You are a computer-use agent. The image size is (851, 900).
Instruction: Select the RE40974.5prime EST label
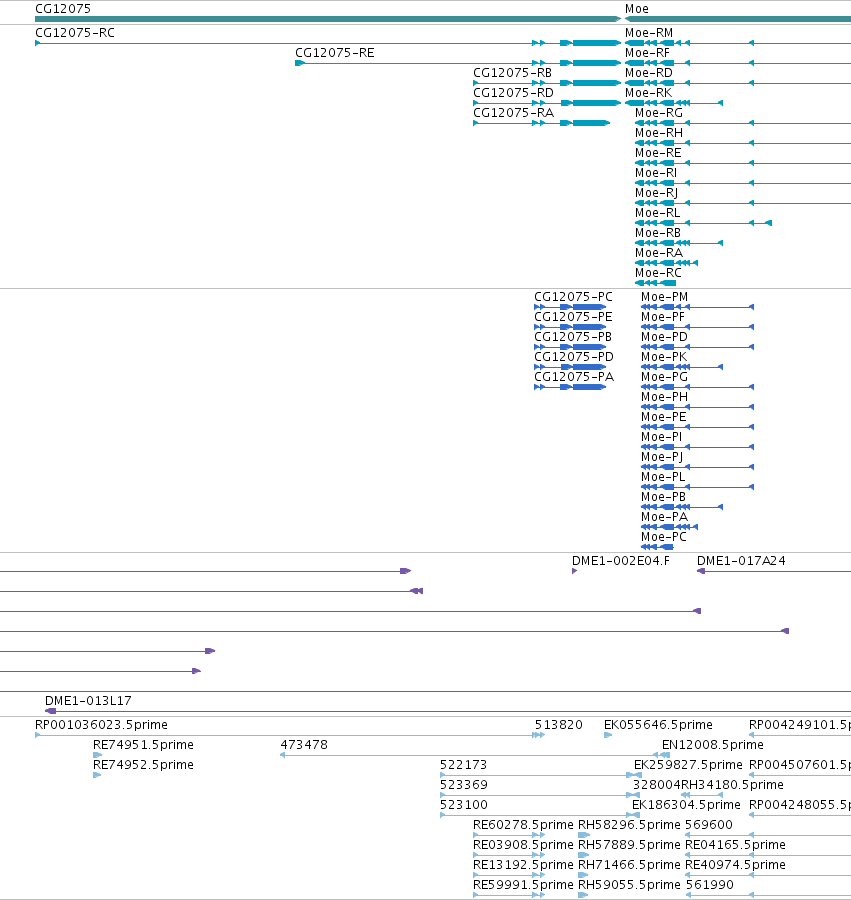coord(735,865)
